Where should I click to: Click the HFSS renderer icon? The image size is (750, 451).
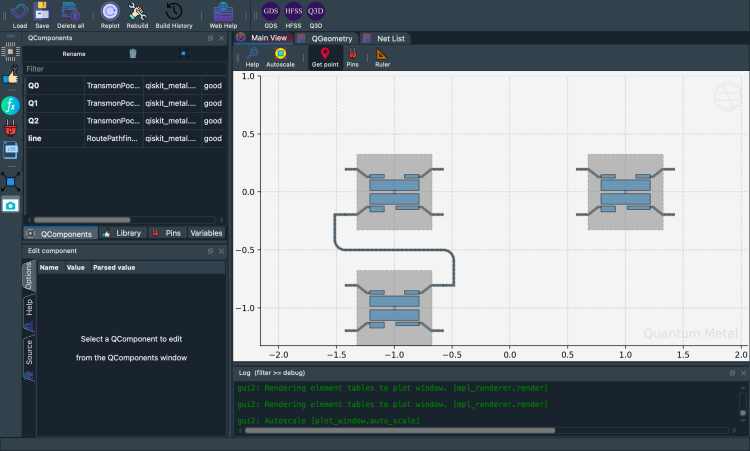293,15
